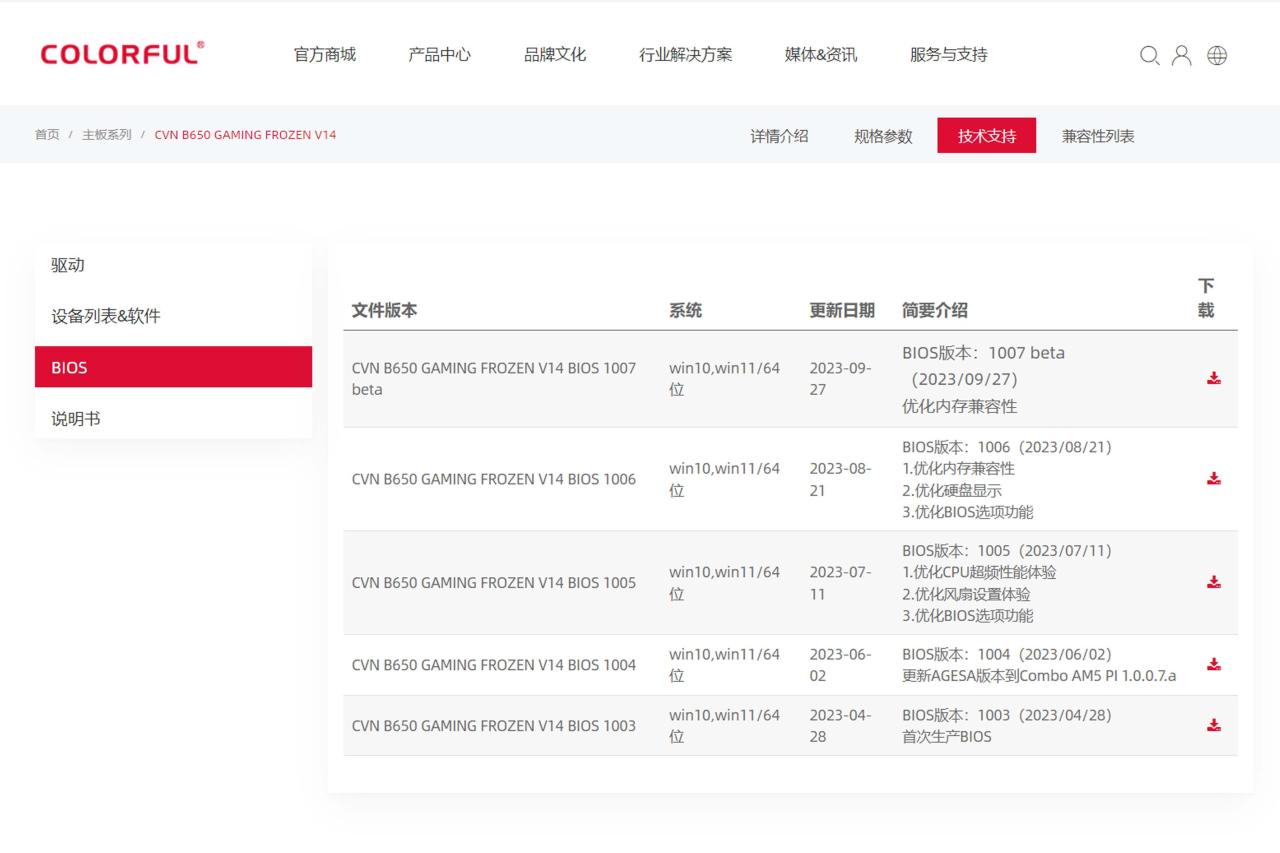The width and height of the screenshot is (1280, 853).
Task: Click date 2023-09-27 cell
Action: (840, 378)
